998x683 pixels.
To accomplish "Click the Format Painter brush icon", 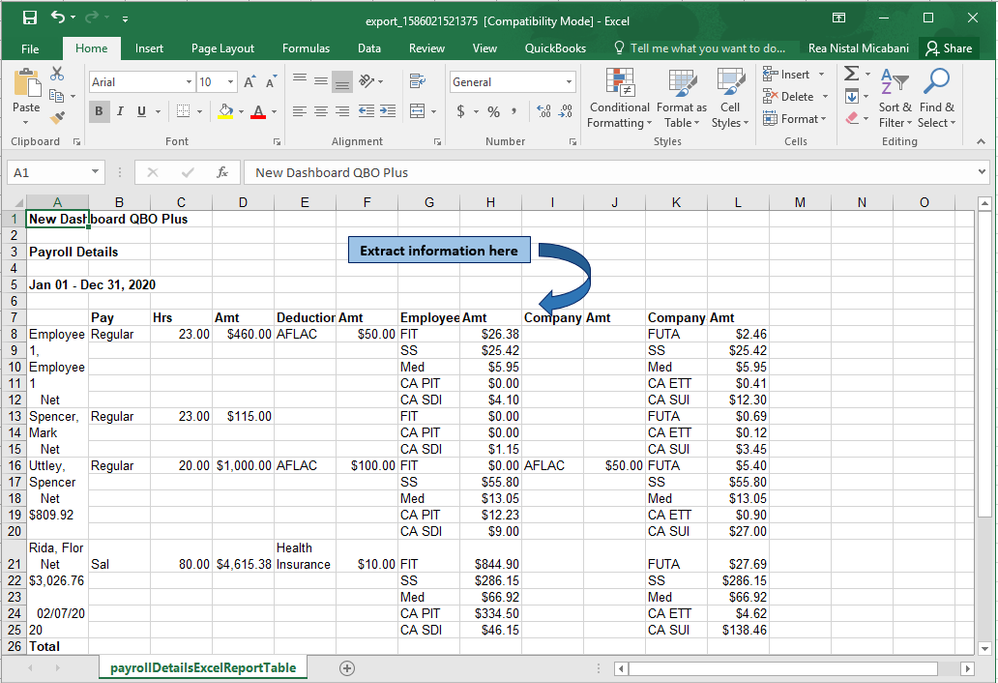I will [x=57, y=118].
